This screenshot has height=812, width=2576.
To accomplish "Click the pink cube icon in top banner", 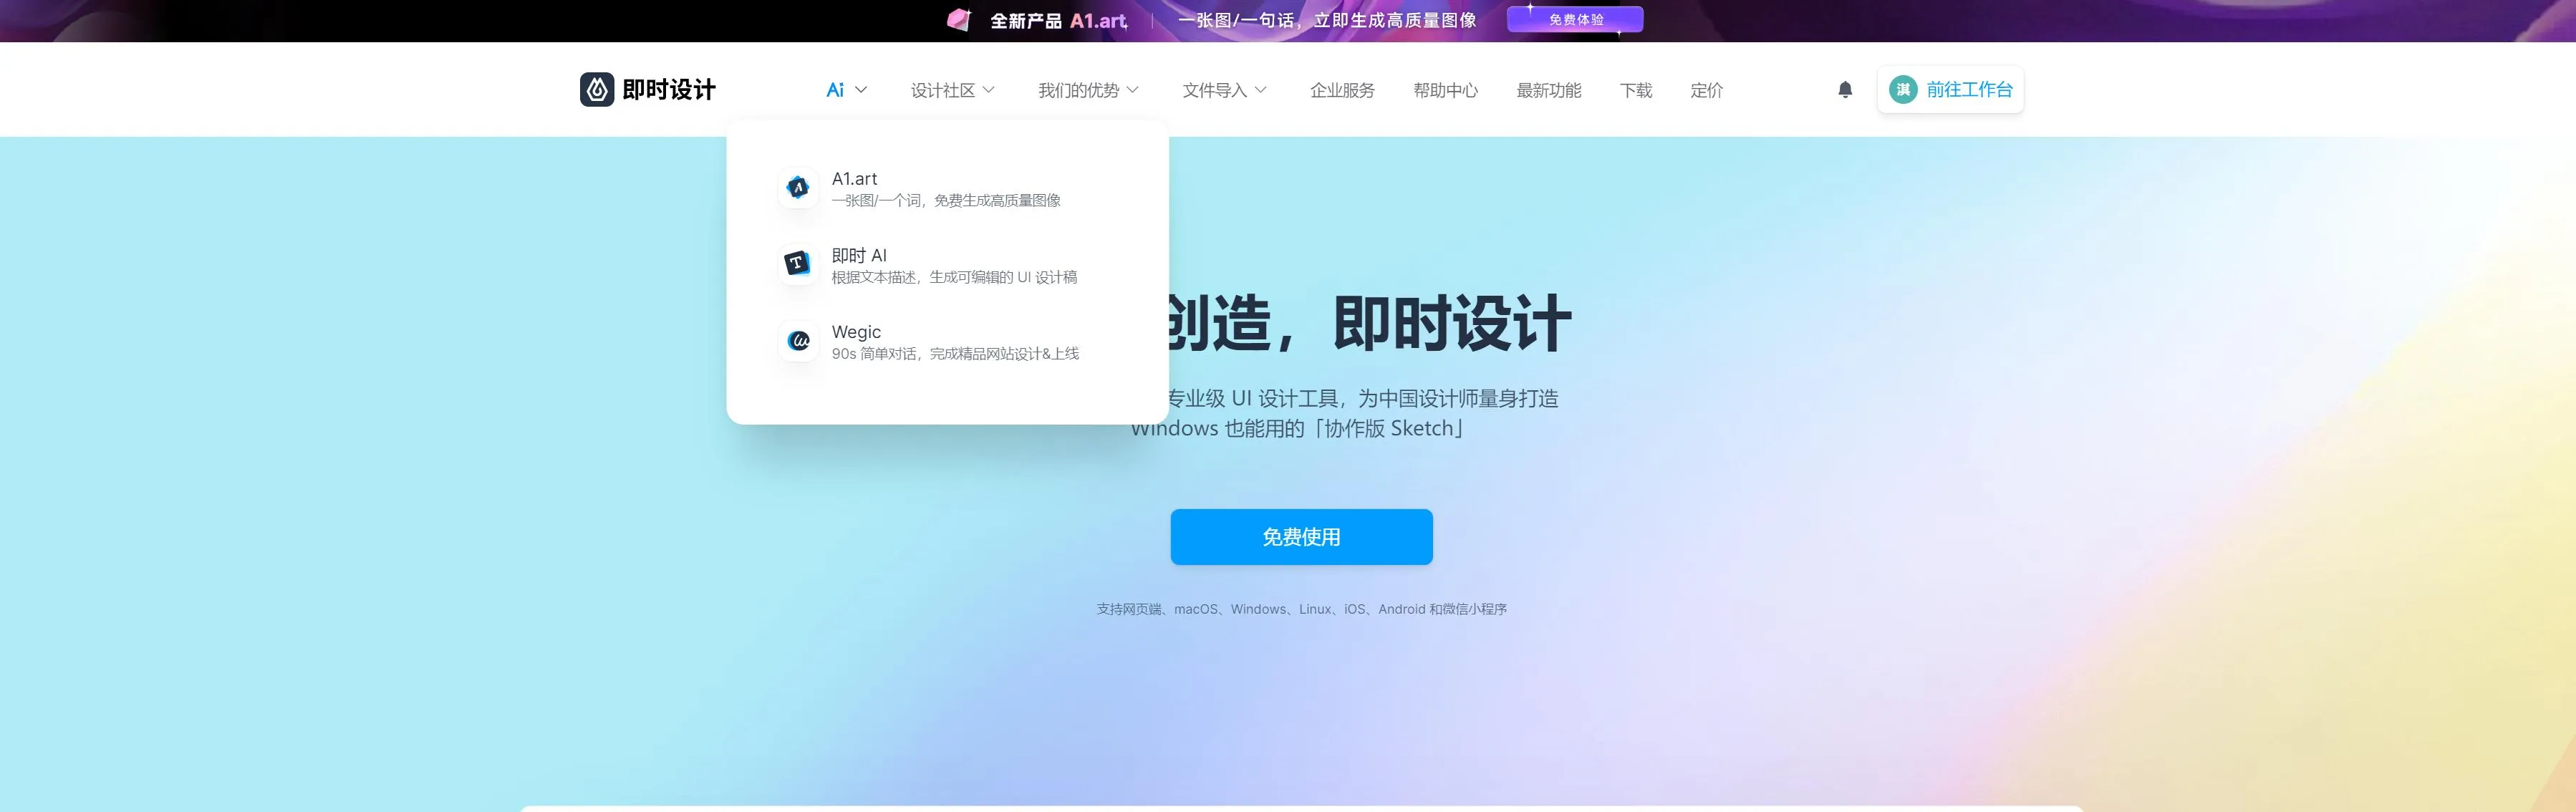I will [959, 20].
